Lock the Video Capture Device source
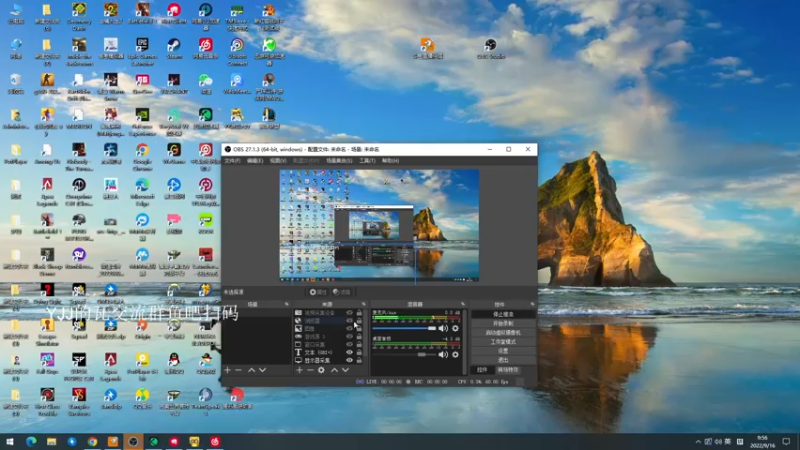Viewport: 800px width, 450px height. [359, 313]
